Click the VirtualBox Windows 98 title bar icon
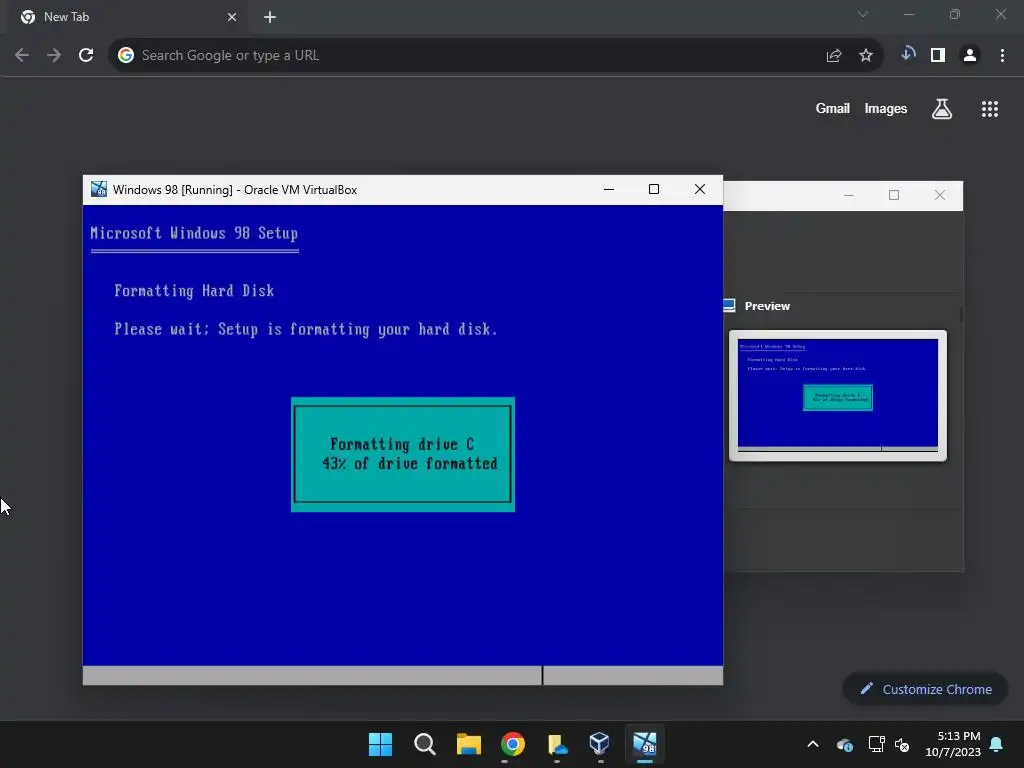This screenshot has width=1024, height=768. coord(99,189)
